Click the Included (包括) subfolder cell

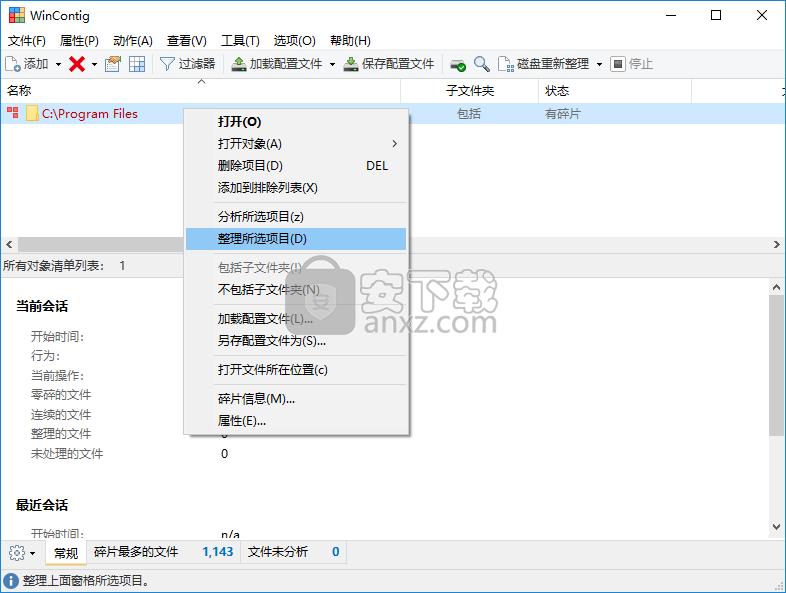point(469,114)
